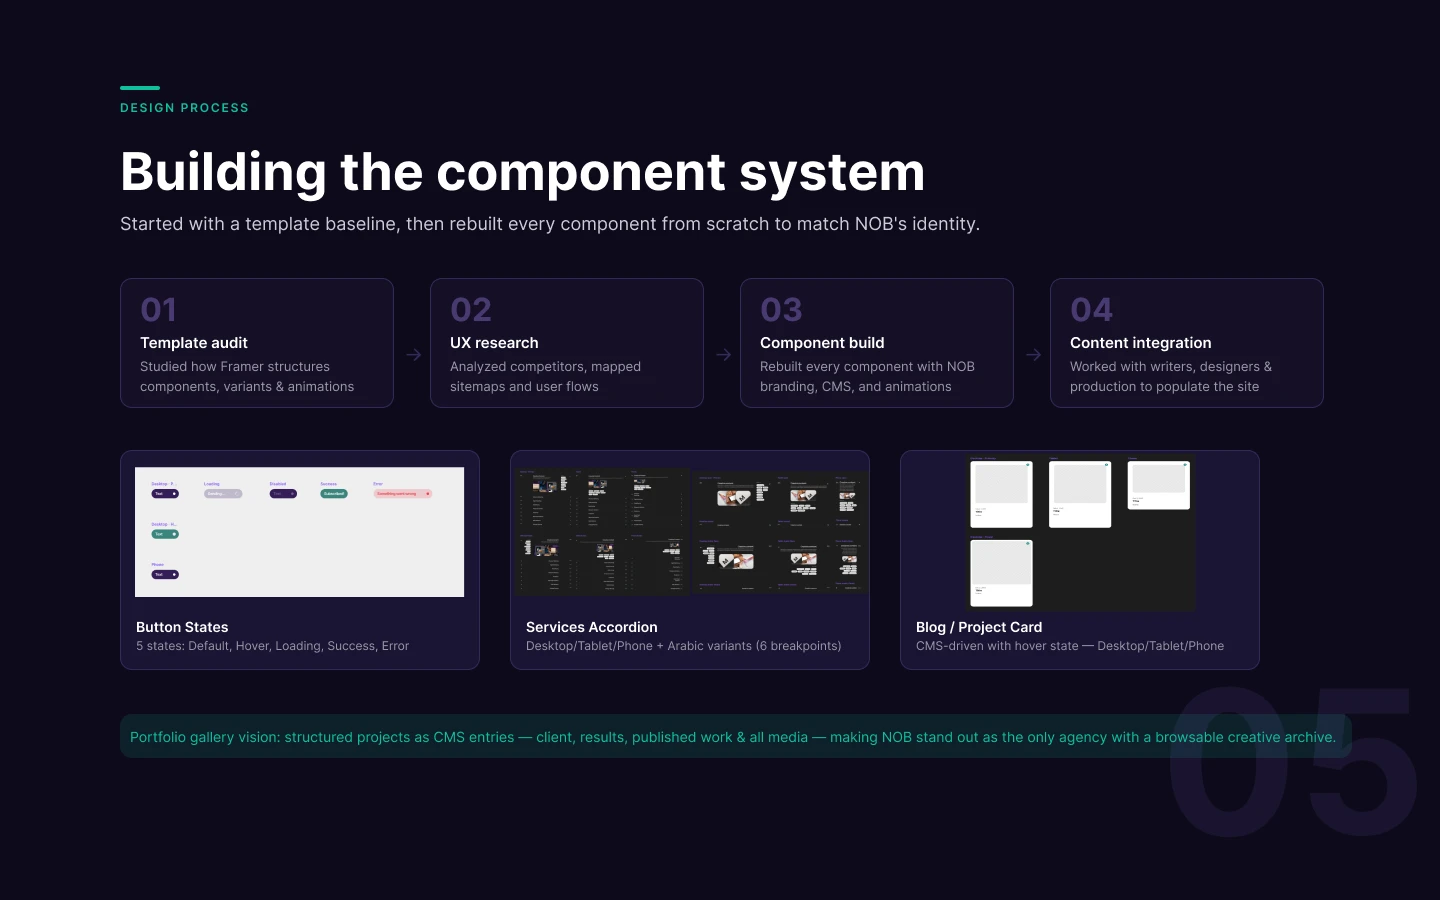Image resolution: width=1440 pixels, height=900 pixels.
Task: Click the "Portfolio gallery vision" banner text
Action: pyautogui.click(x=733, y=737)
